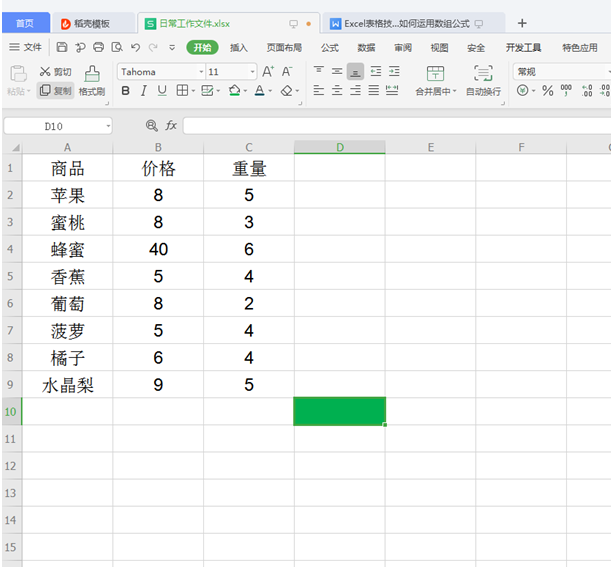Go to the 首页 home tab
This screenshot has height=567, width=611.
tap(26, 23)
